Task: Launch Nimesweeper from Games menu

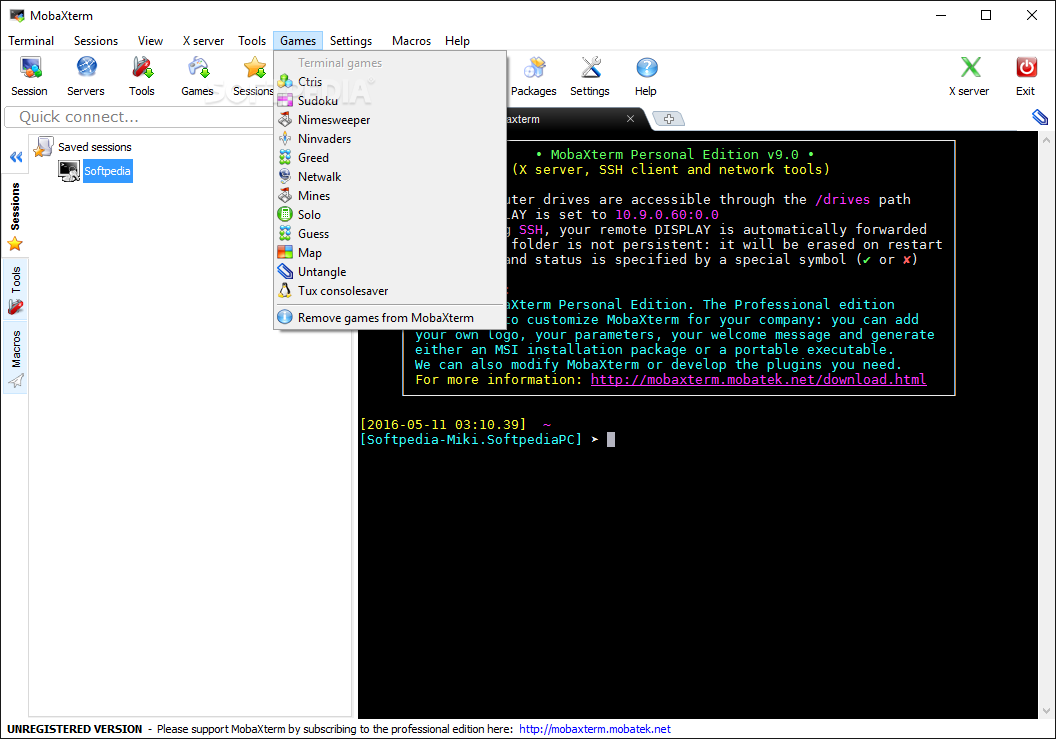Action: pos(390,119)
